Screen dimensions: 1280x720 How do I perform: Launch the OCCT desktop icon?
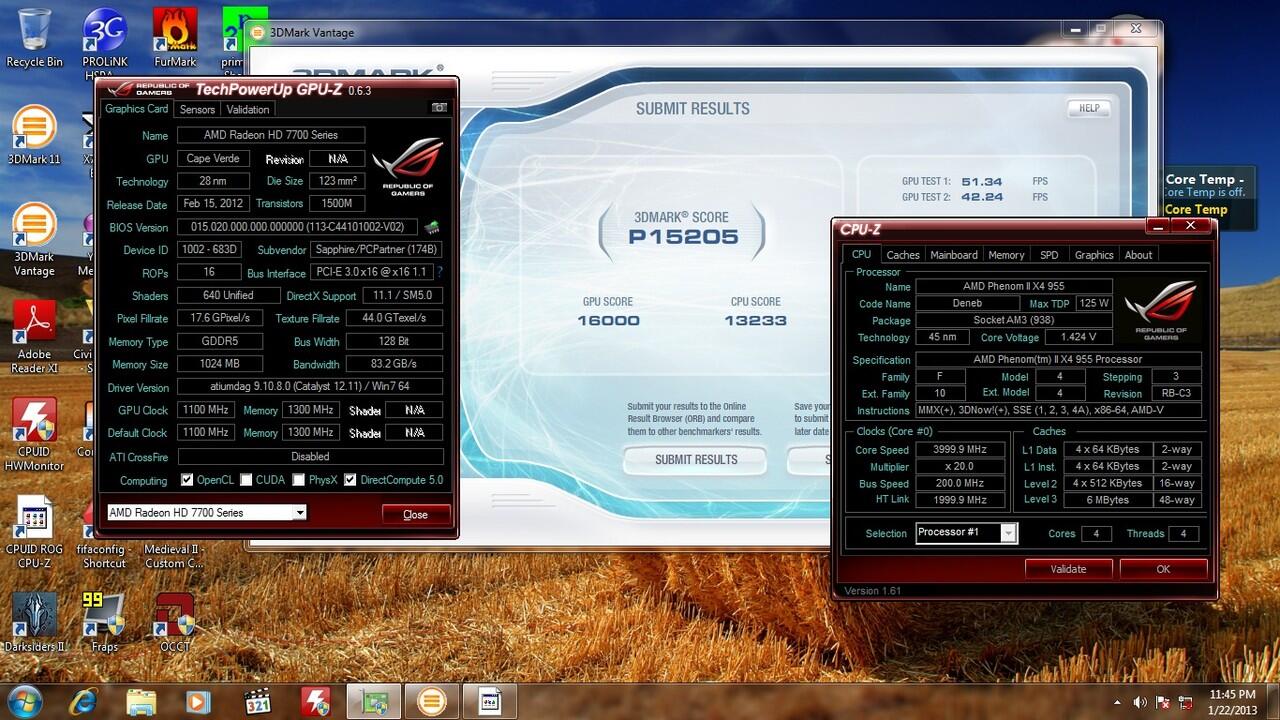point(174,622)
